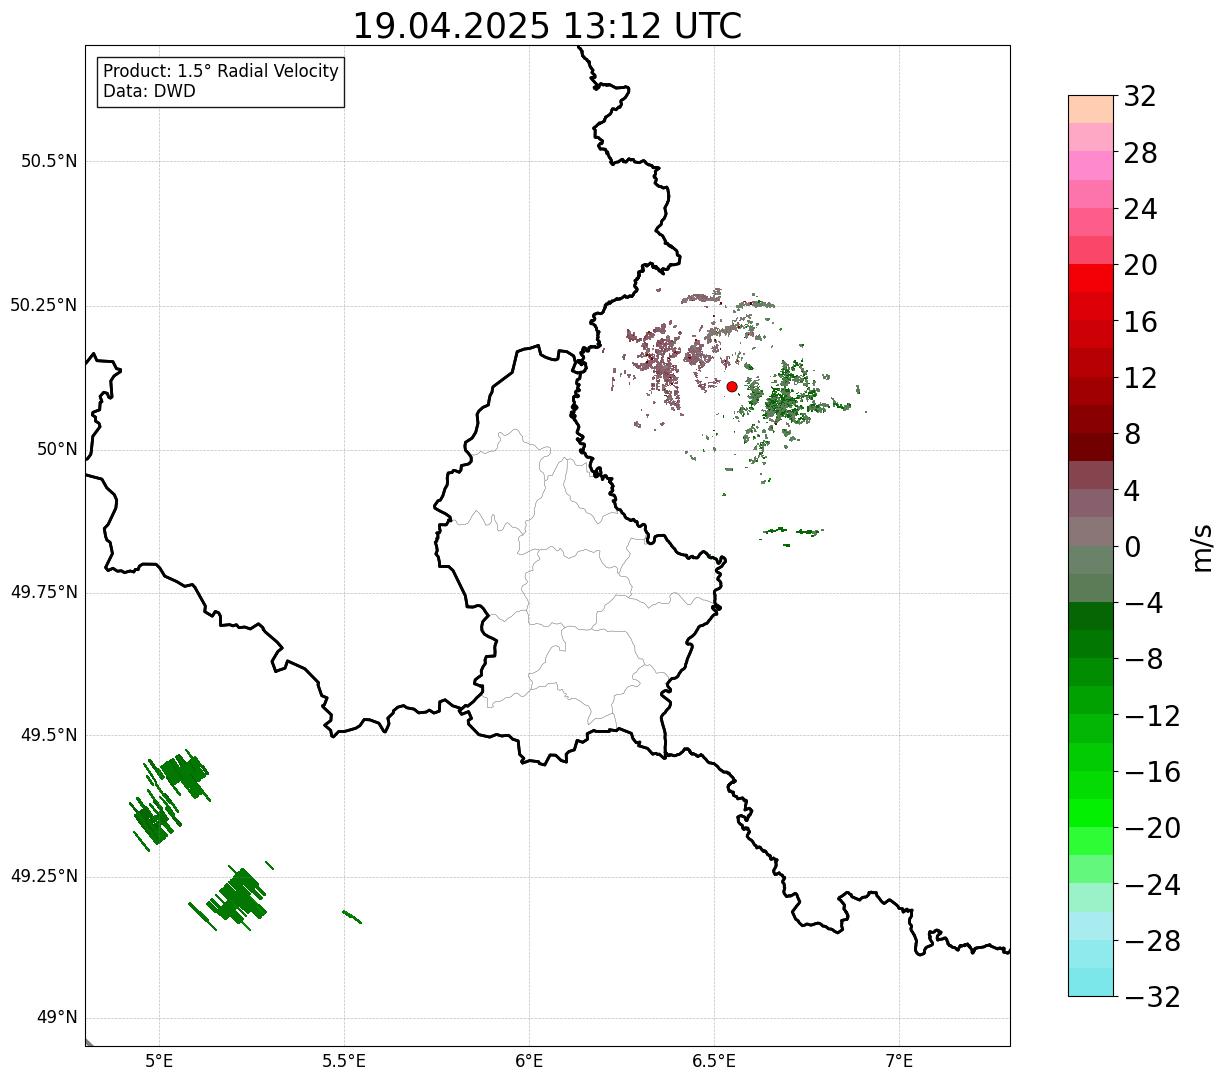Pick the cyan swatch at bottom of colorbar
Image resolution: width=1225 pixels, height=1081 pixels.
point(1091,982)
